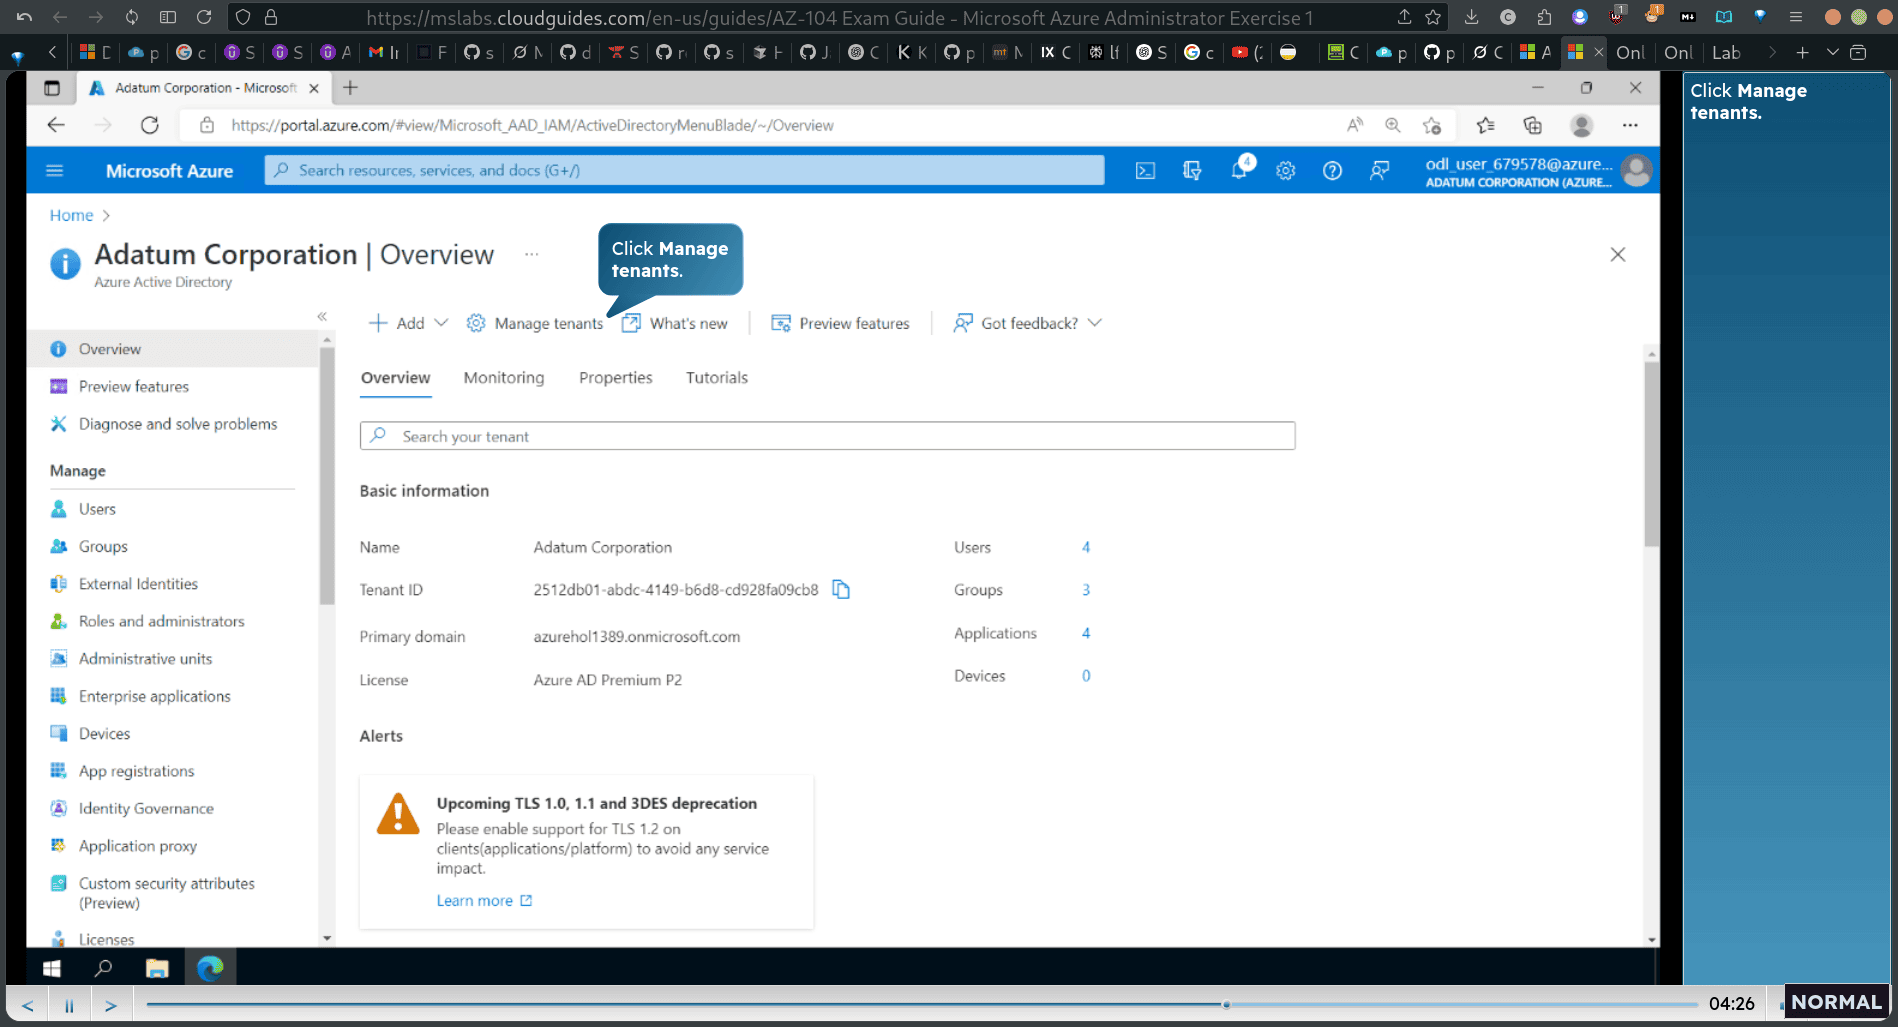Click the user account avatar in Azure

tap(1636, 171)
